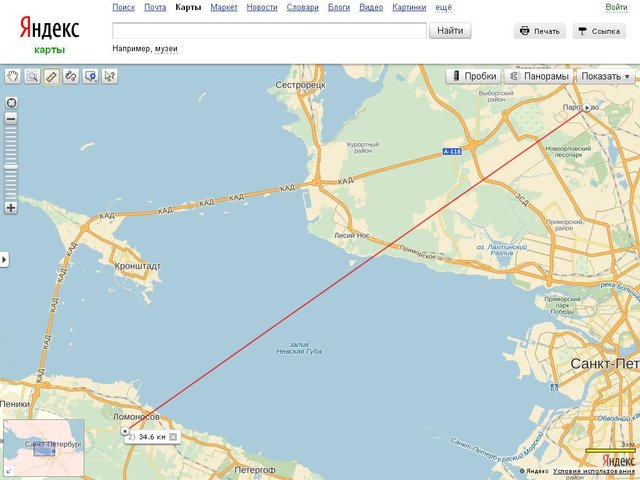
Task: Toggle the Пробки traffic layer
Action: [473, 76]
